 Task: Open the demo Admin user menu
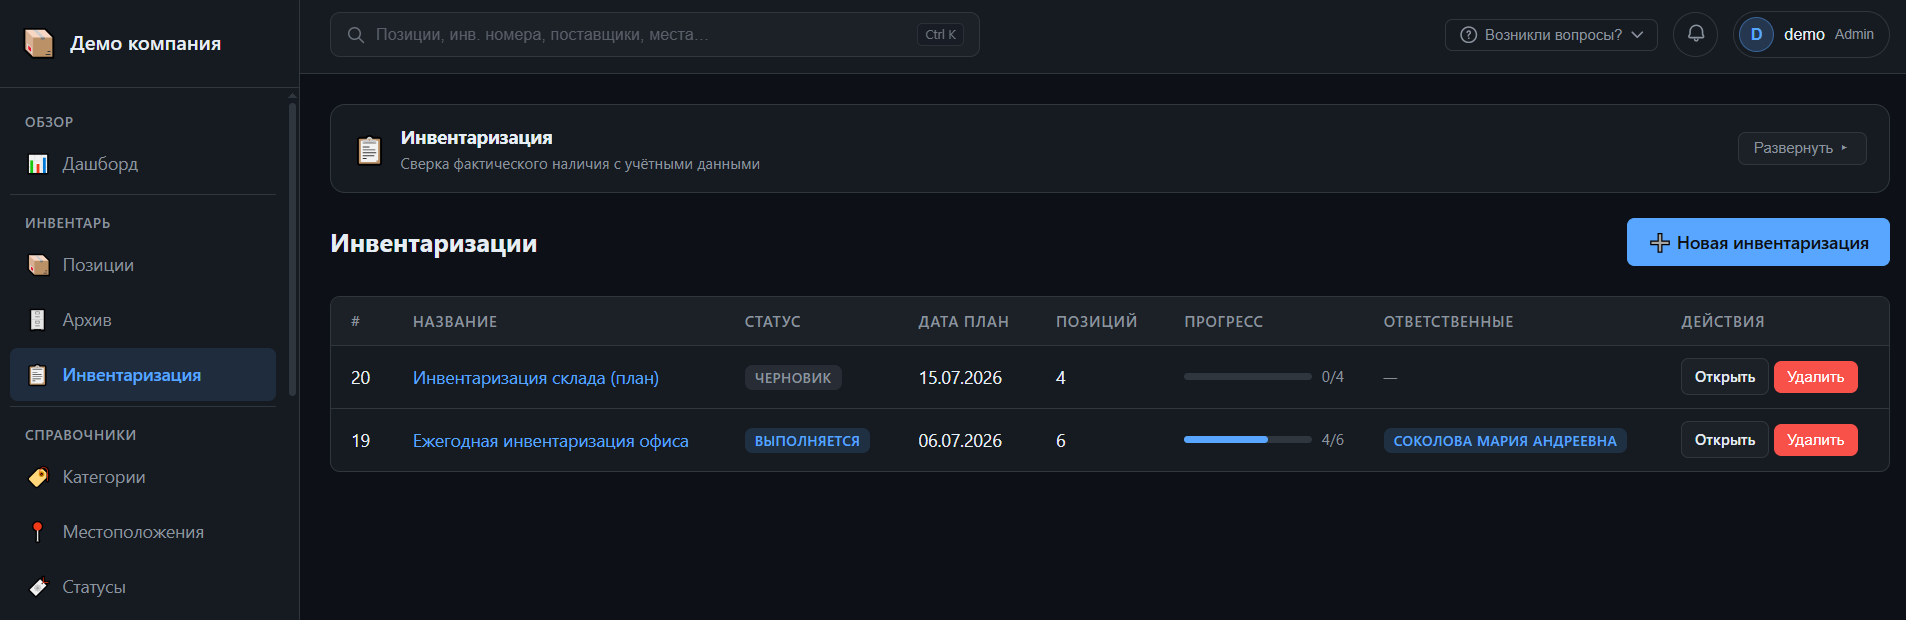(1810, 34)
